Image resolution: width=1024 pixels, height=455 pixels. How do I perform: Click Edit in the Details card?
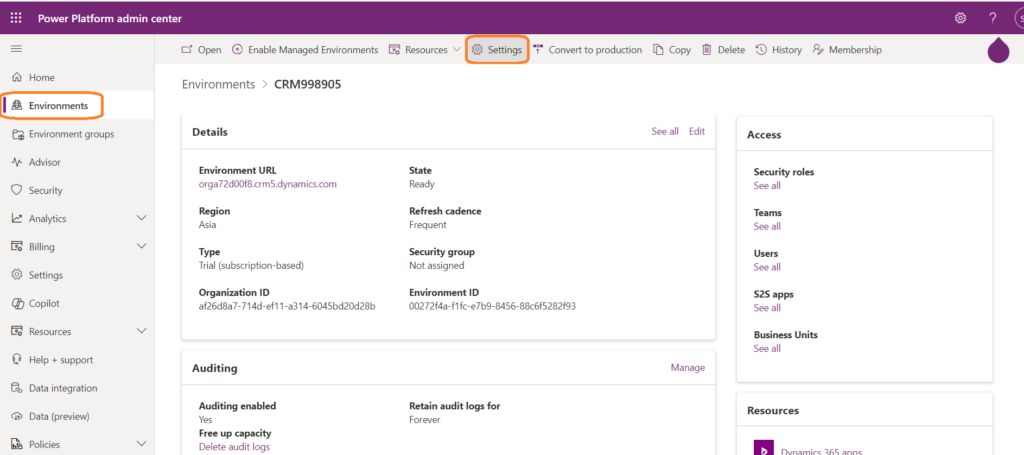coord(697,131)
